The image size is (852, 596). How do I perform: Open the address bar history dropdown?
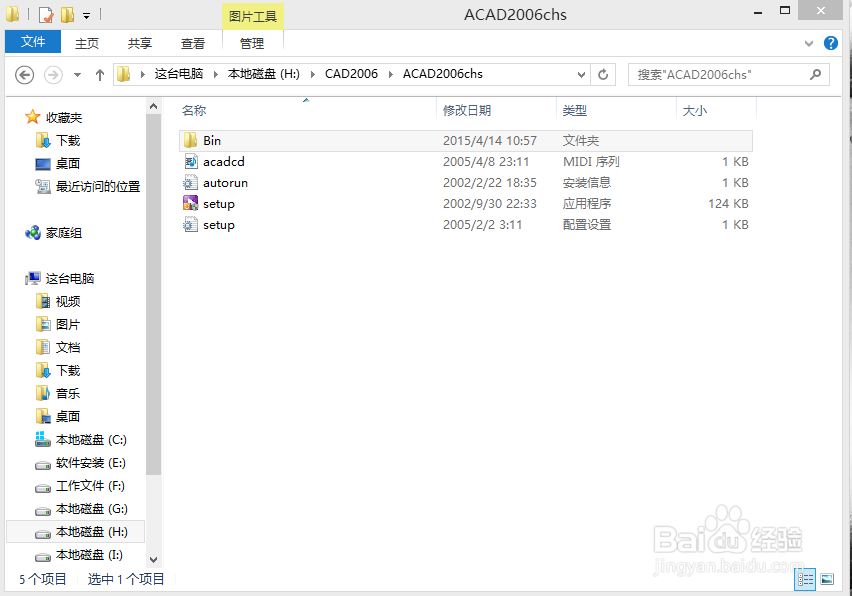[x=581, y=75]
